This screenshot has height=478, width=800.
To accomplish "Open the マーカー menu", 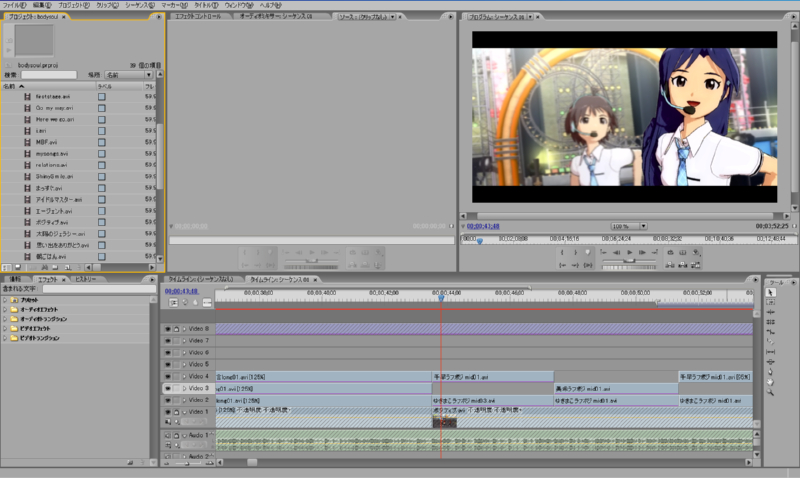I will coord(174,5).
